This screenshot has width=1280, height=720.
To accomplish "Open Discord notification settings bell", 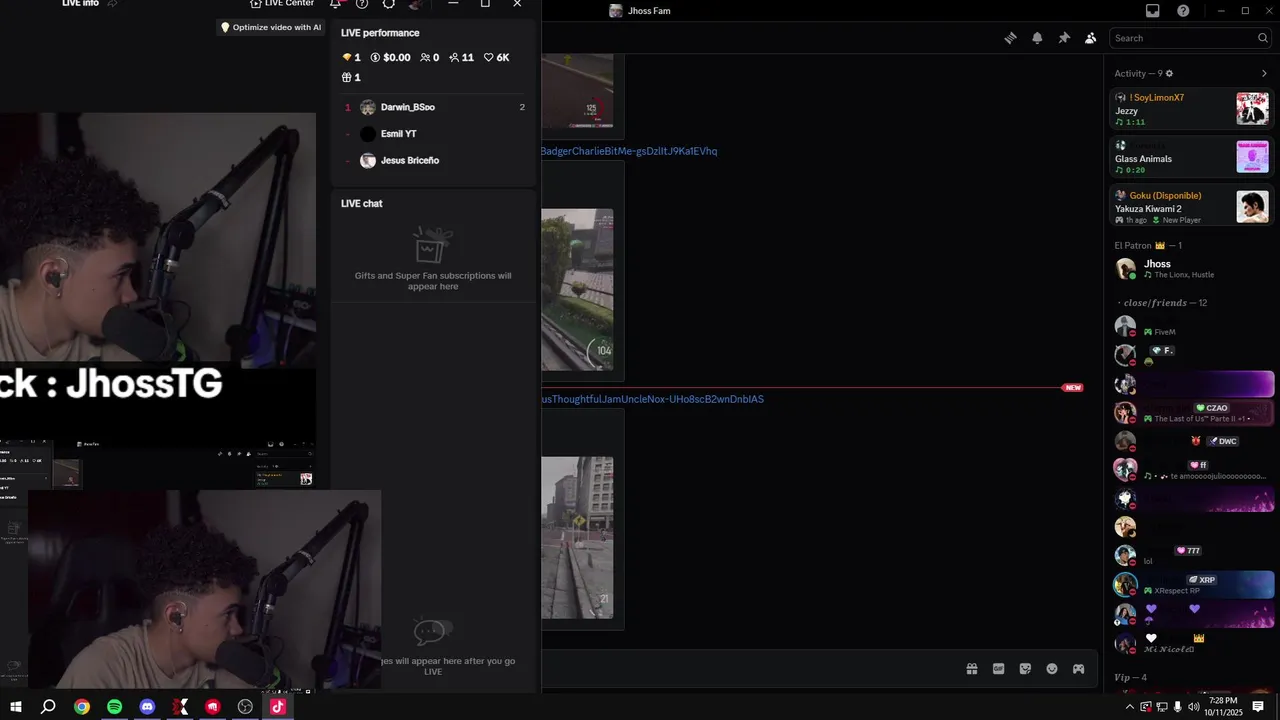I will [x=1037, y=38].
